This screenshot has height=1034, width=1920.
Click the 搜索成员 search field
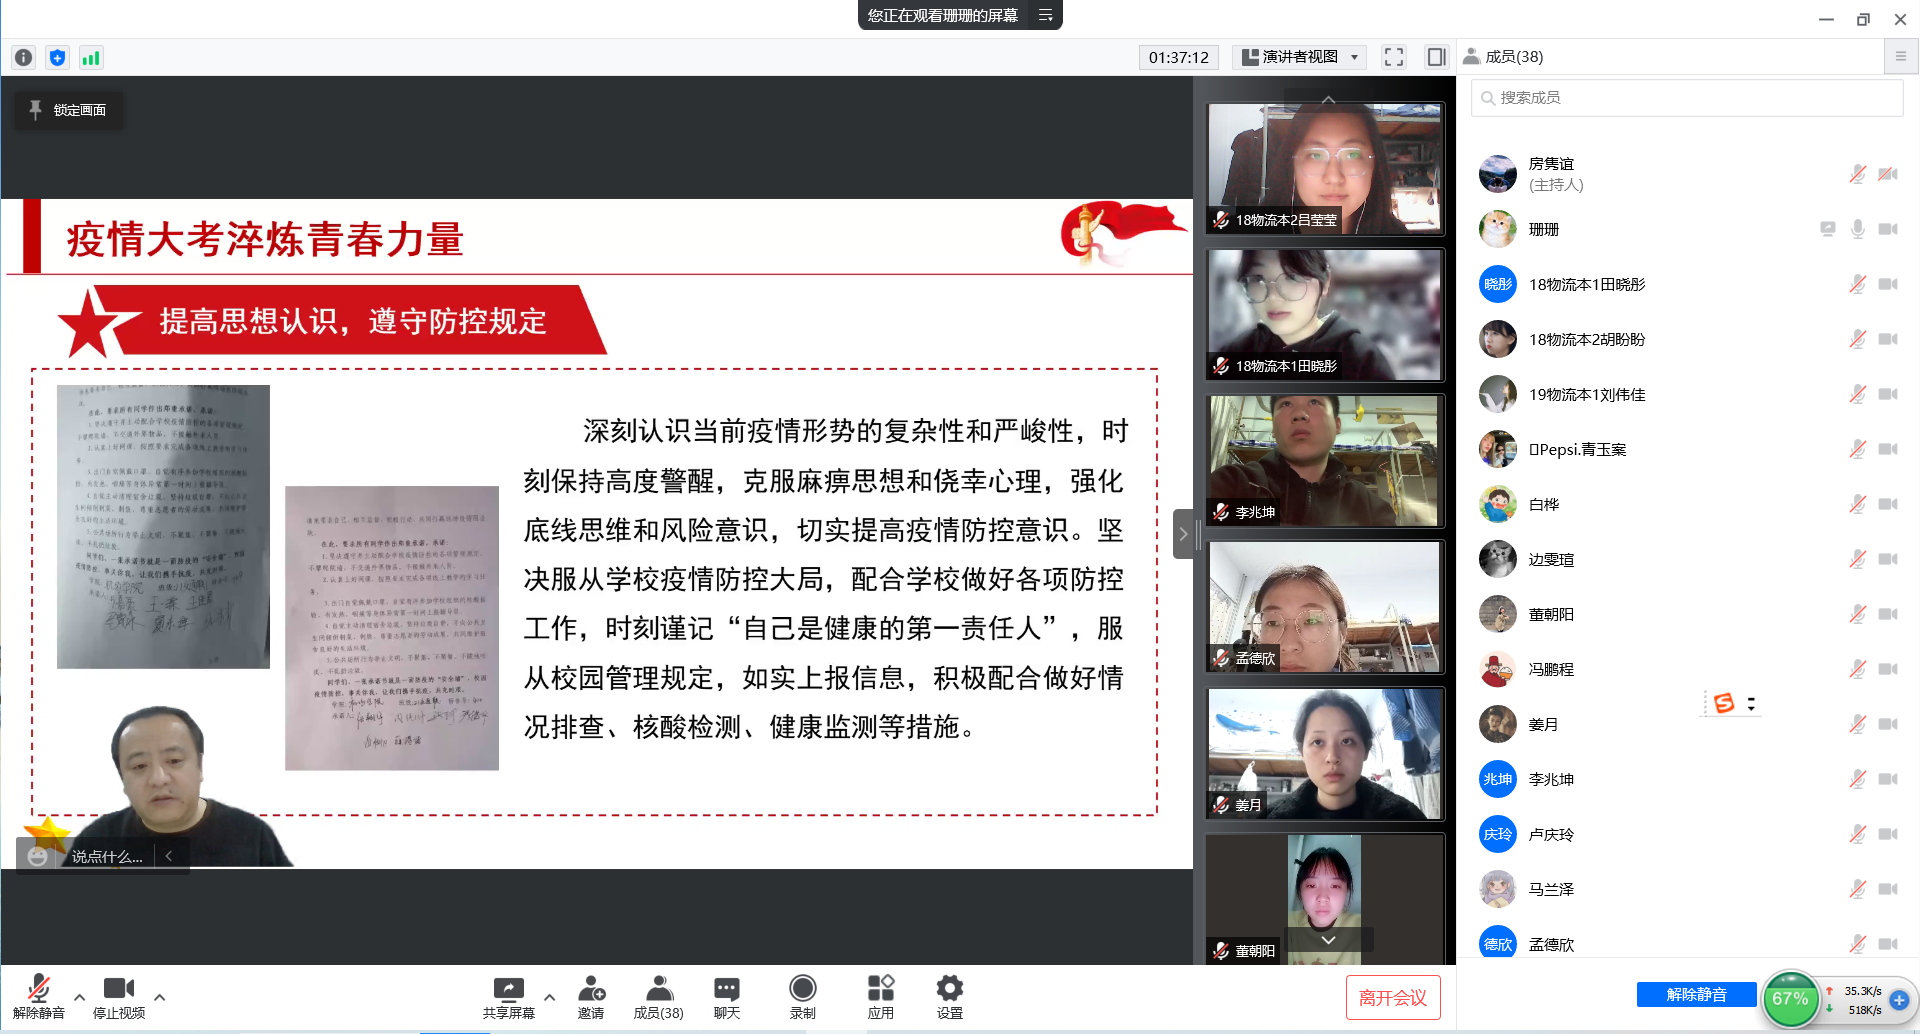(x=1690, y=98)
